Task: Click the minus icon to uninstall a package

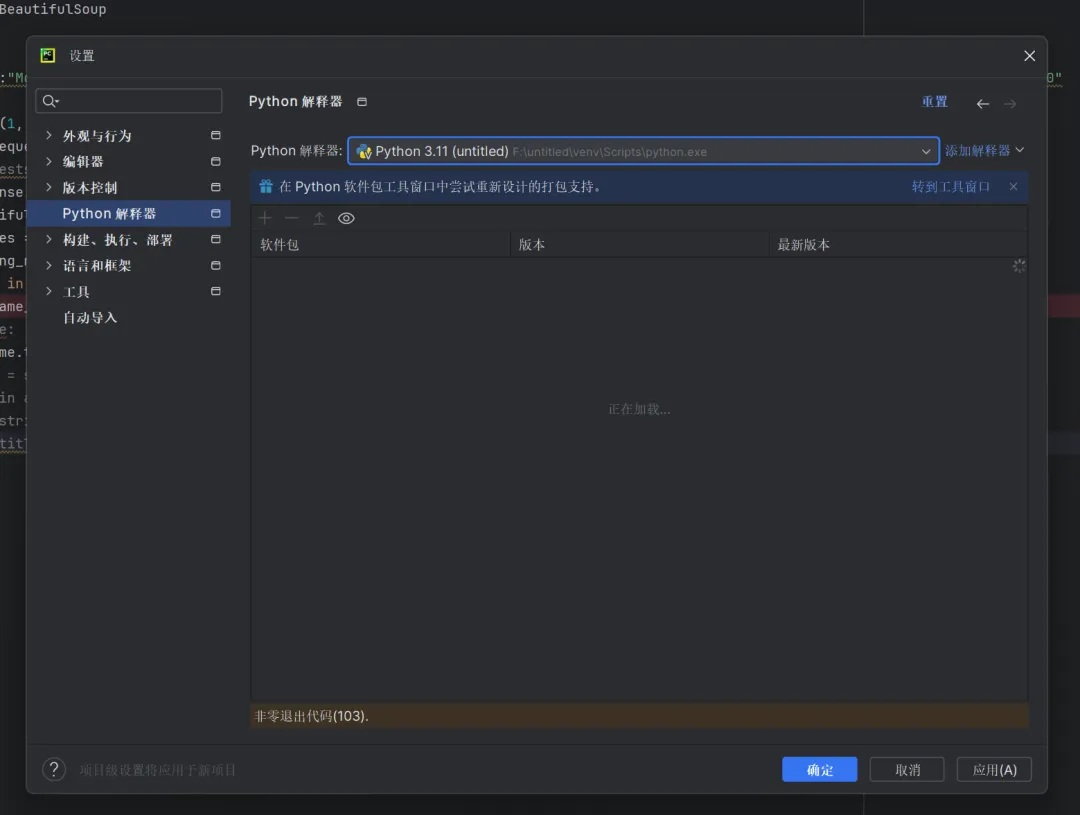Action: tap(292, 218)
